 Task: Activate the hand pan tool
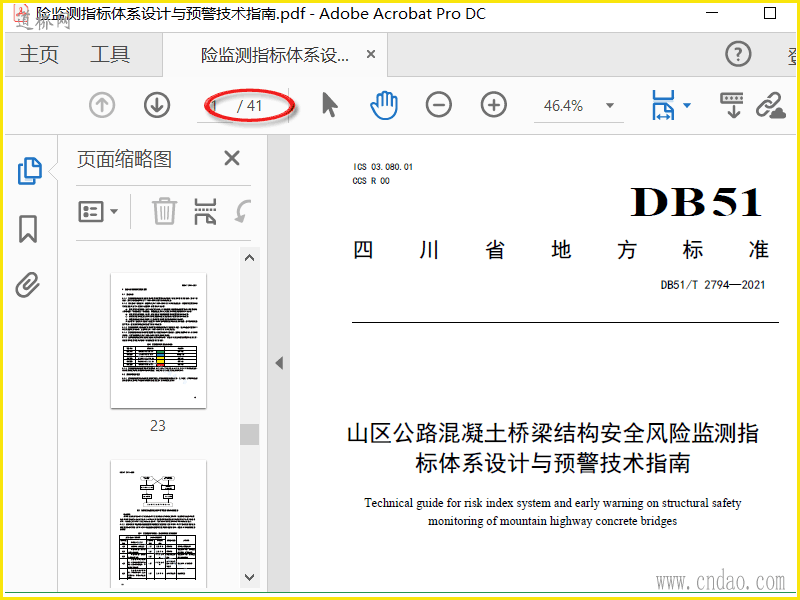pos(384,106)
